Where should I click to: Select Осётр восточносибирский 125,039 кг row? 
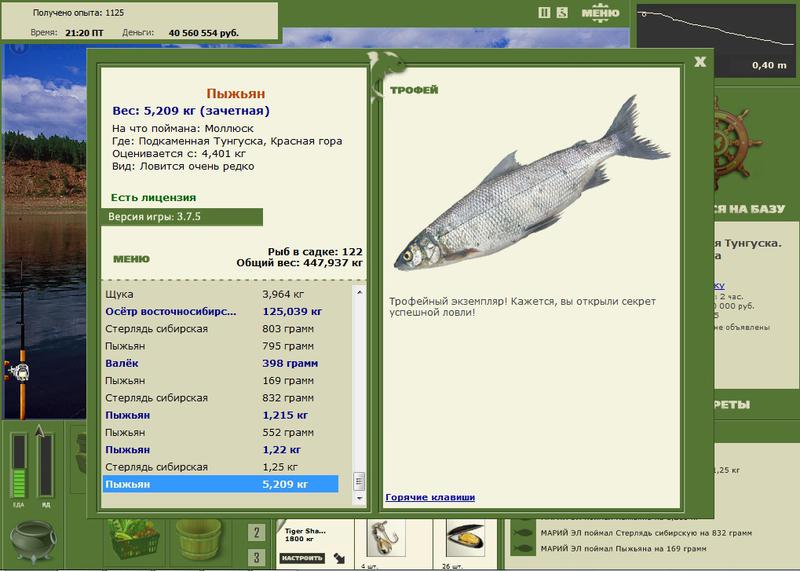tap(220, 311)
